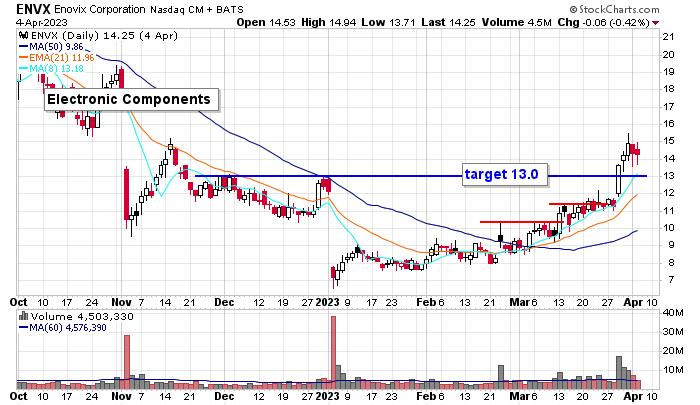700x405 pixels.
Task: Click the Dec label under the price chart
Action: (x=224, y=302)
